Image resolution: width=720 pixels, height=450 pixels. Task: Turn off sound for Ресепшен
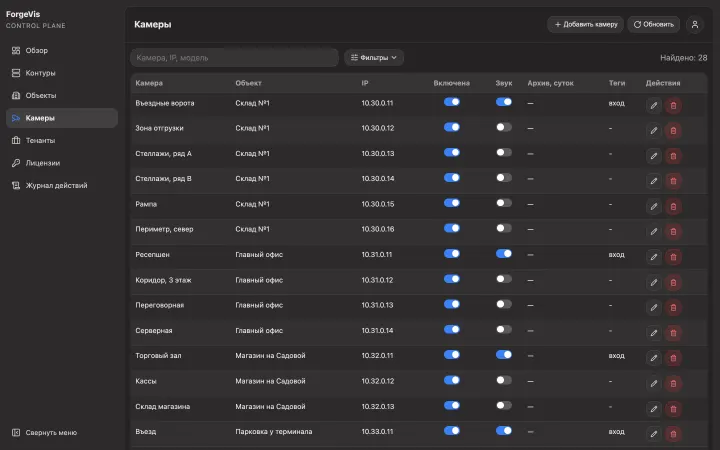pos(504,253)
